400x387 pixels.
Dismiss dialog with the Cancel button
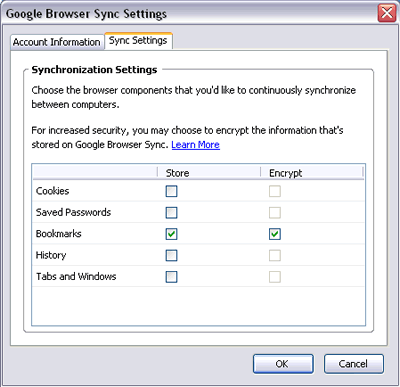tap(354, 364)
